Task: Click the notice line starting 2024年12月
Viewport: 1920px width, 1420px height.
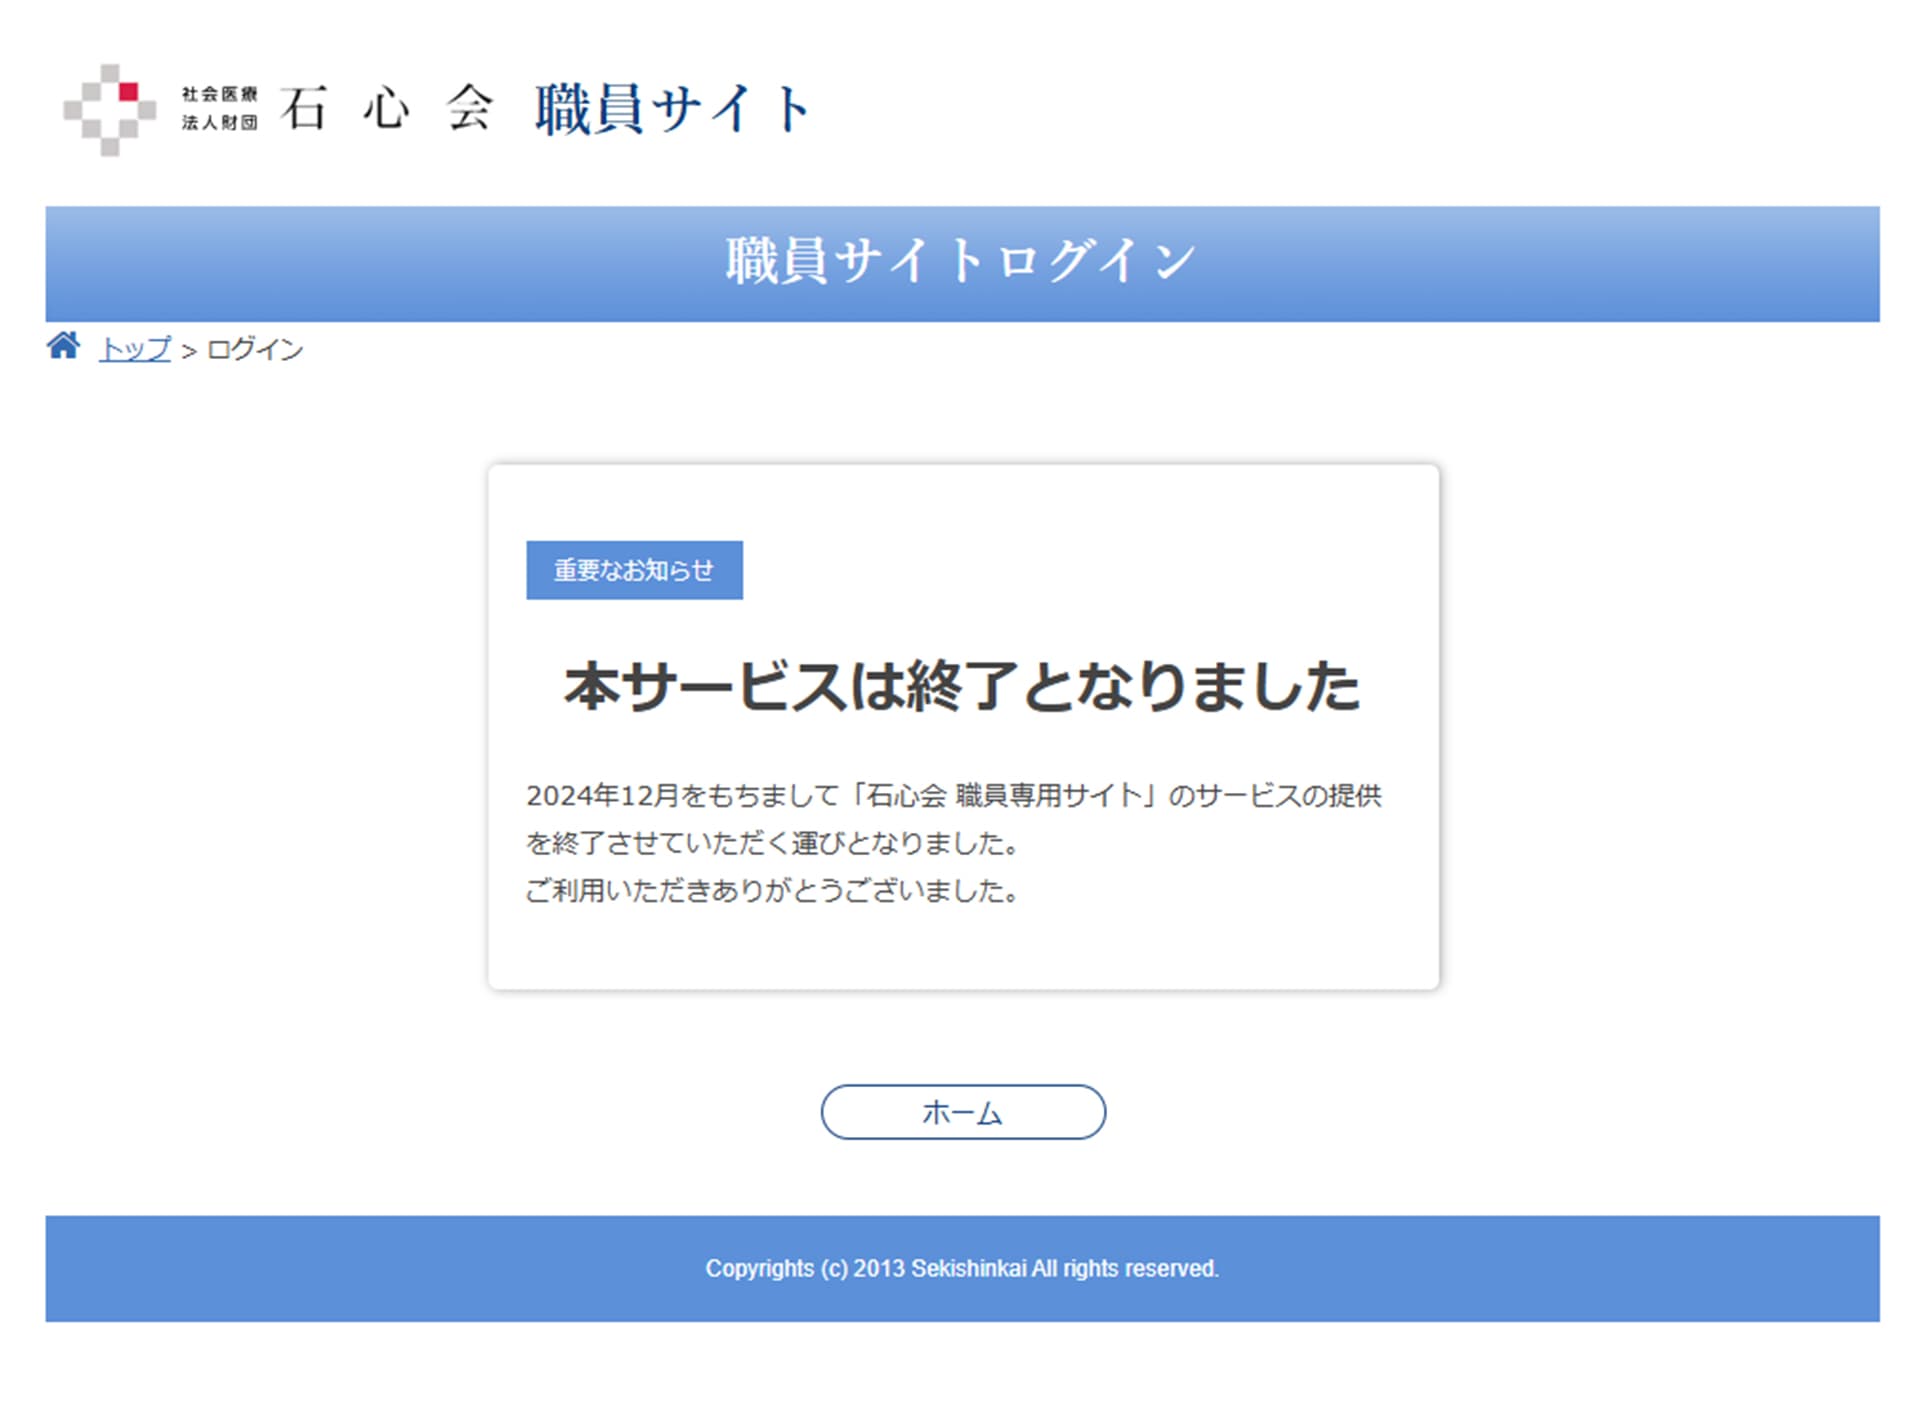Action: [x=953, y=796]
